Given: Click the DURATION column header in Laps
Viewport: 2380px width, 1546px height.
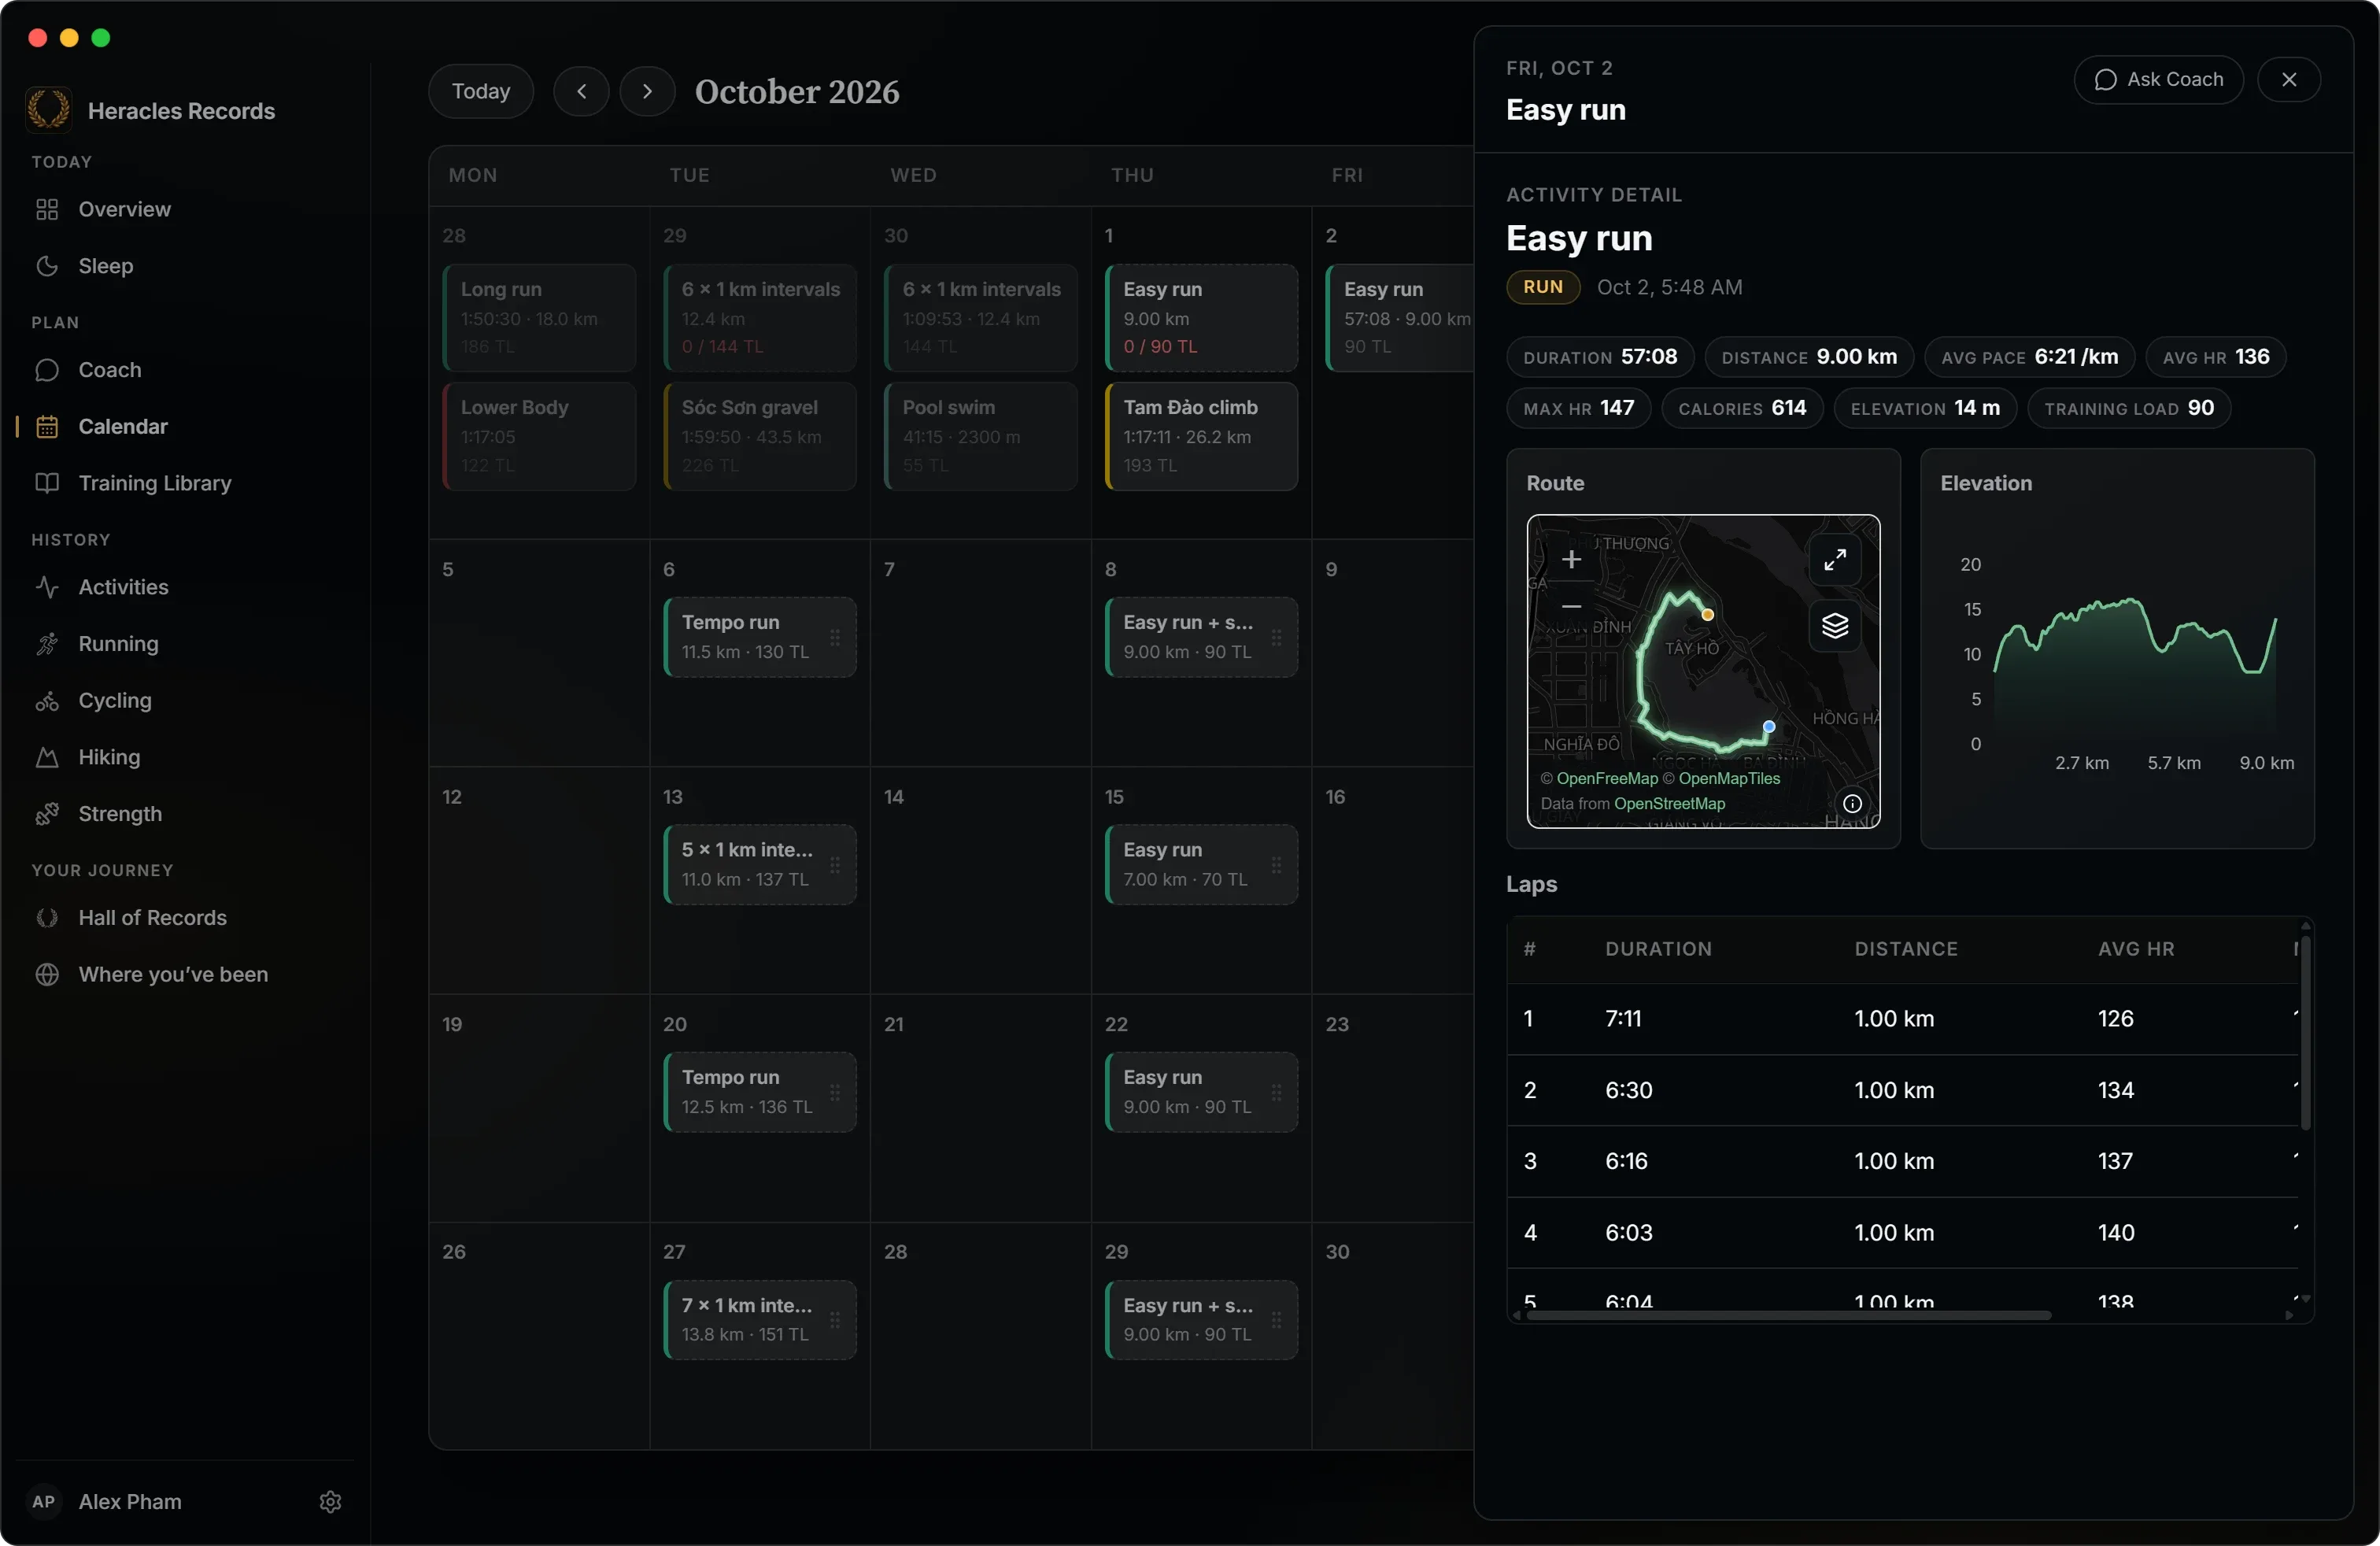Looking at the screenshot, I should pyautogui.click(x=1658, y=949).
